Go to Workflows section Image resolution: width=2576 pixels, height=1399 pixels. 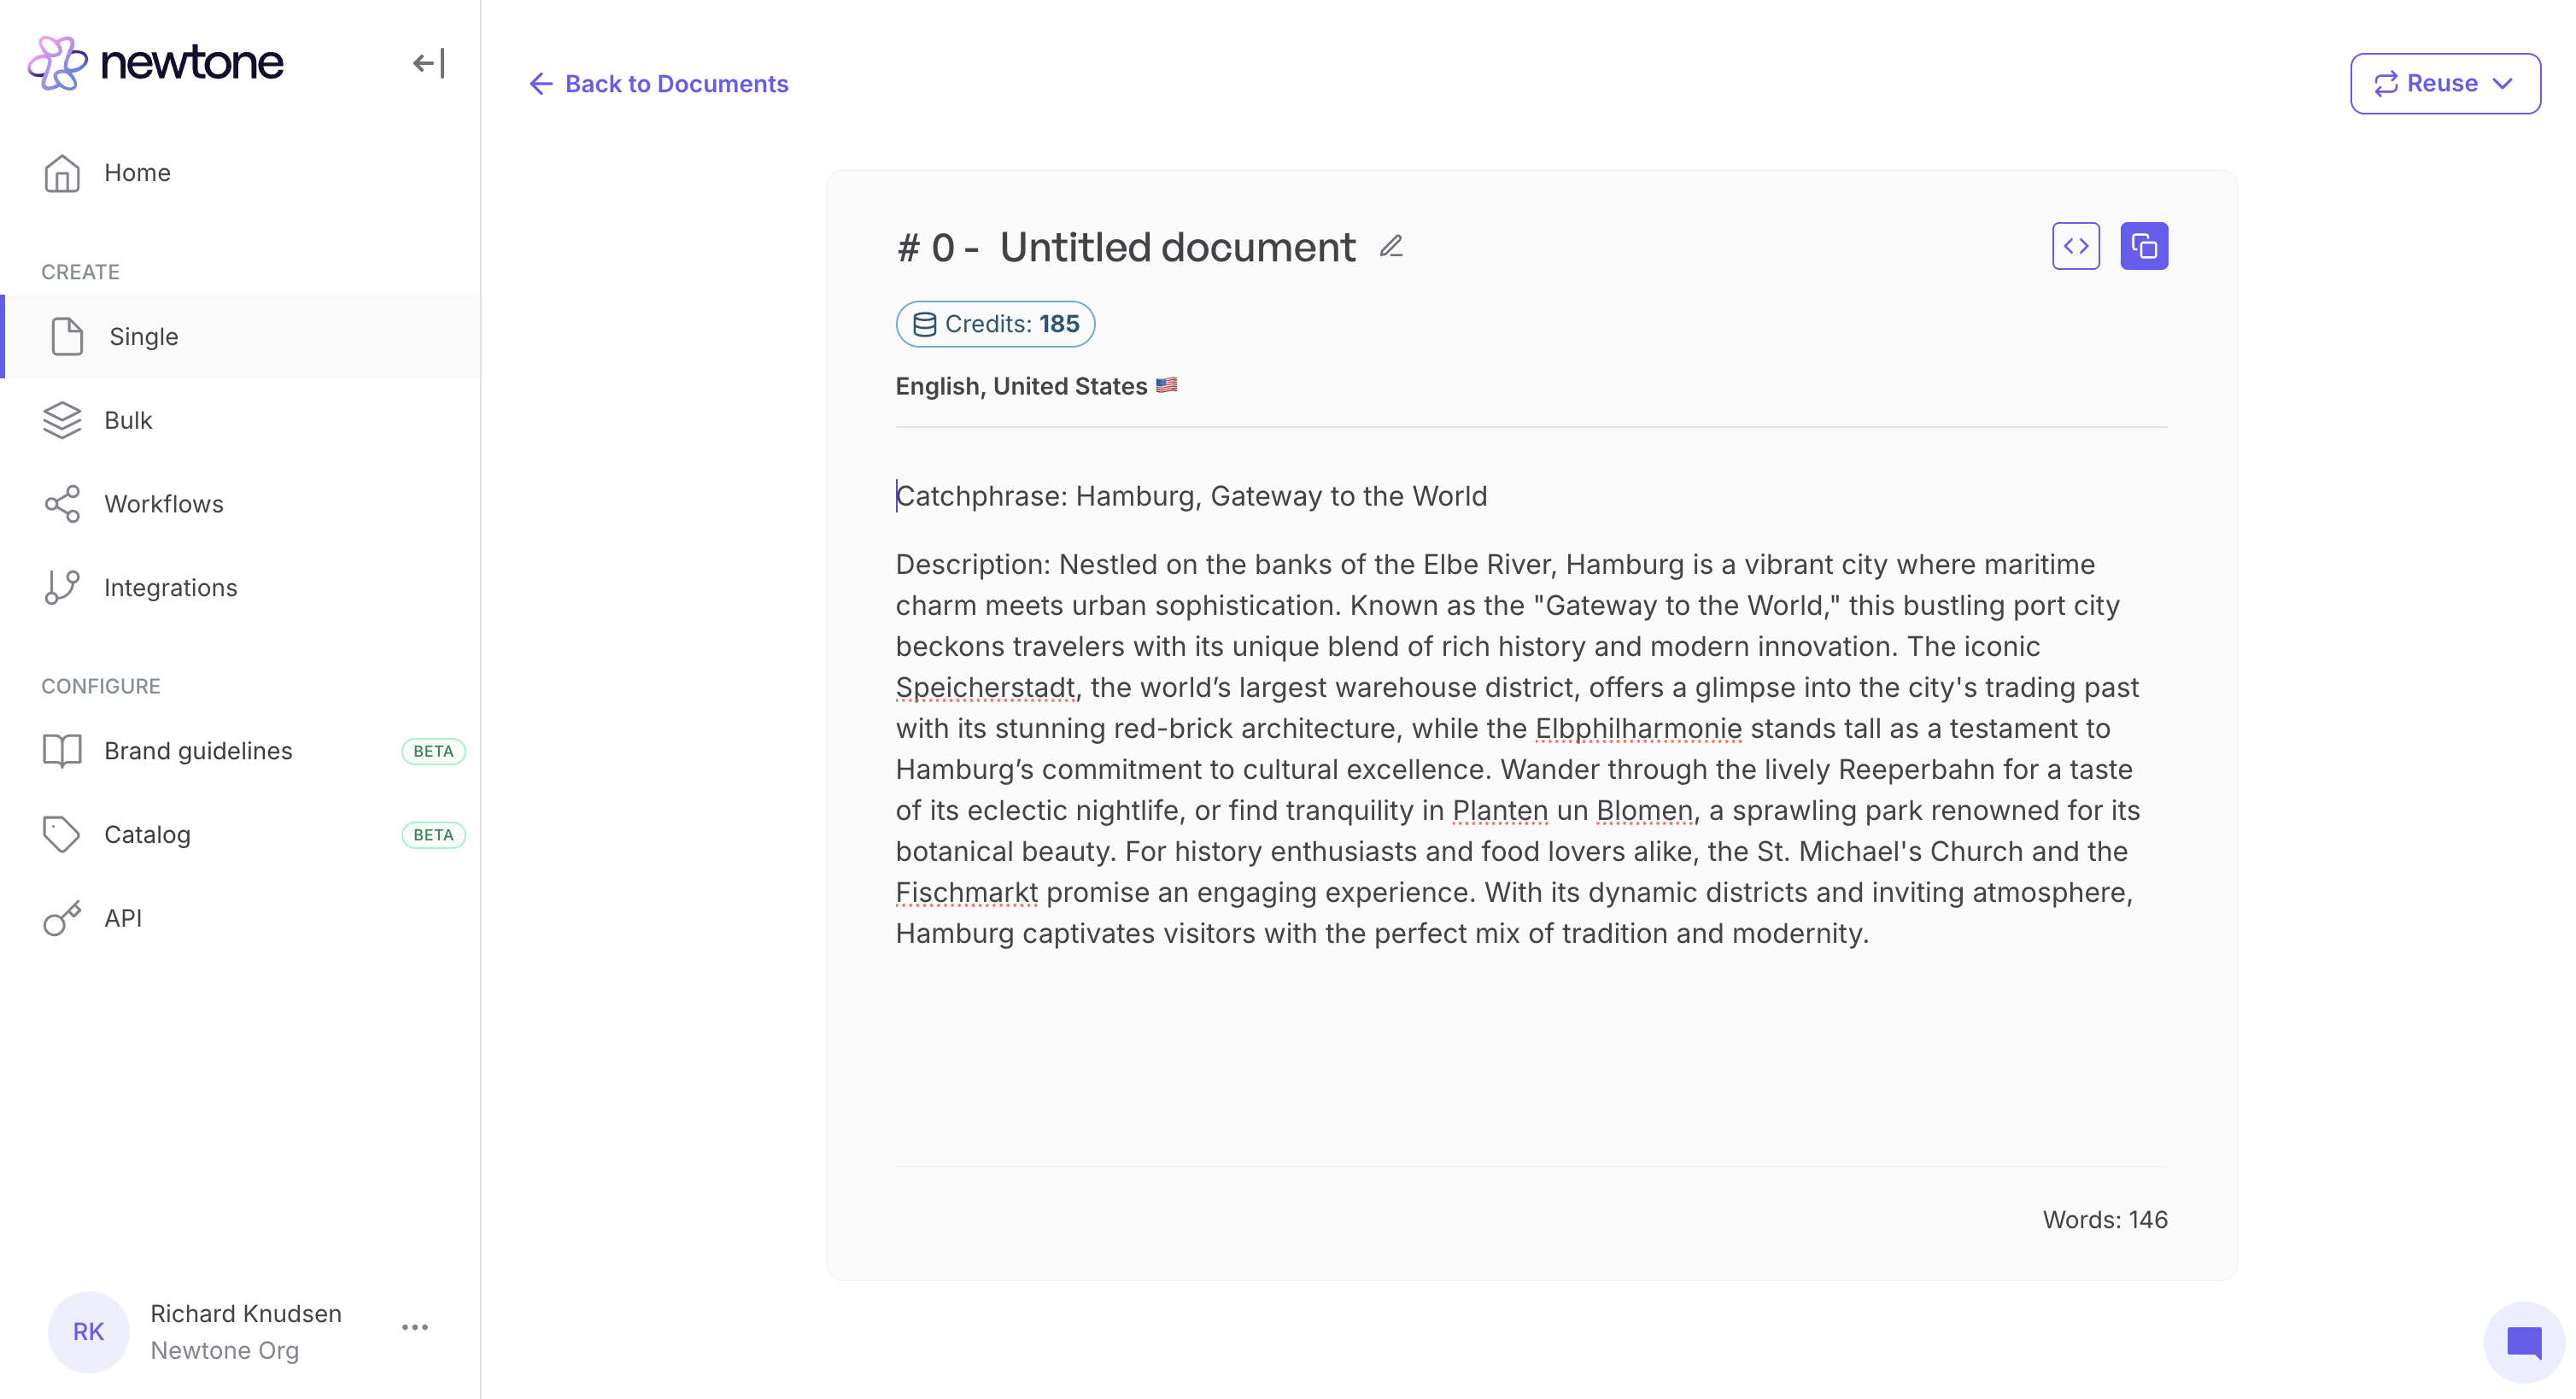pos(164,504)
